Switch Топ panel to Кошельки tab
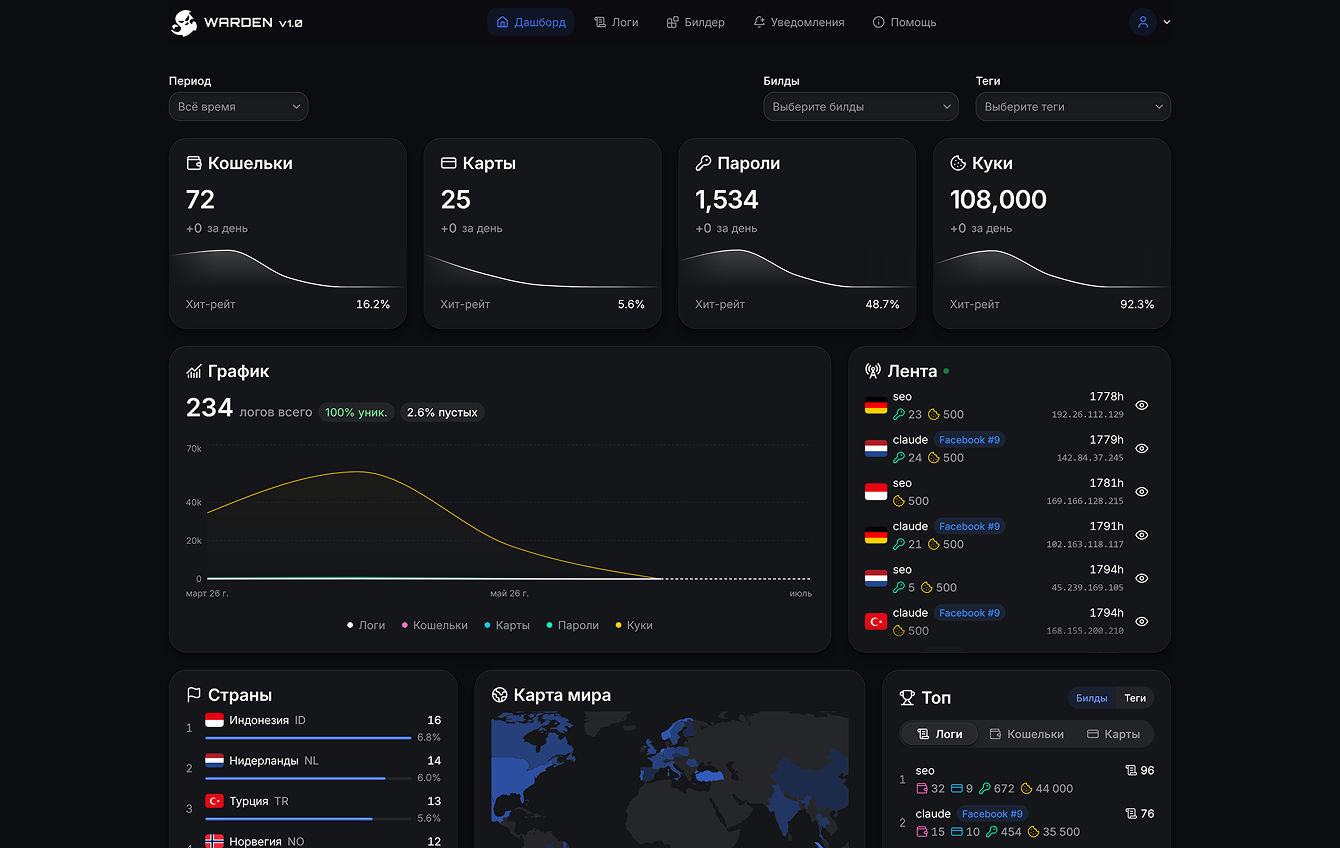 (1027, 734)
